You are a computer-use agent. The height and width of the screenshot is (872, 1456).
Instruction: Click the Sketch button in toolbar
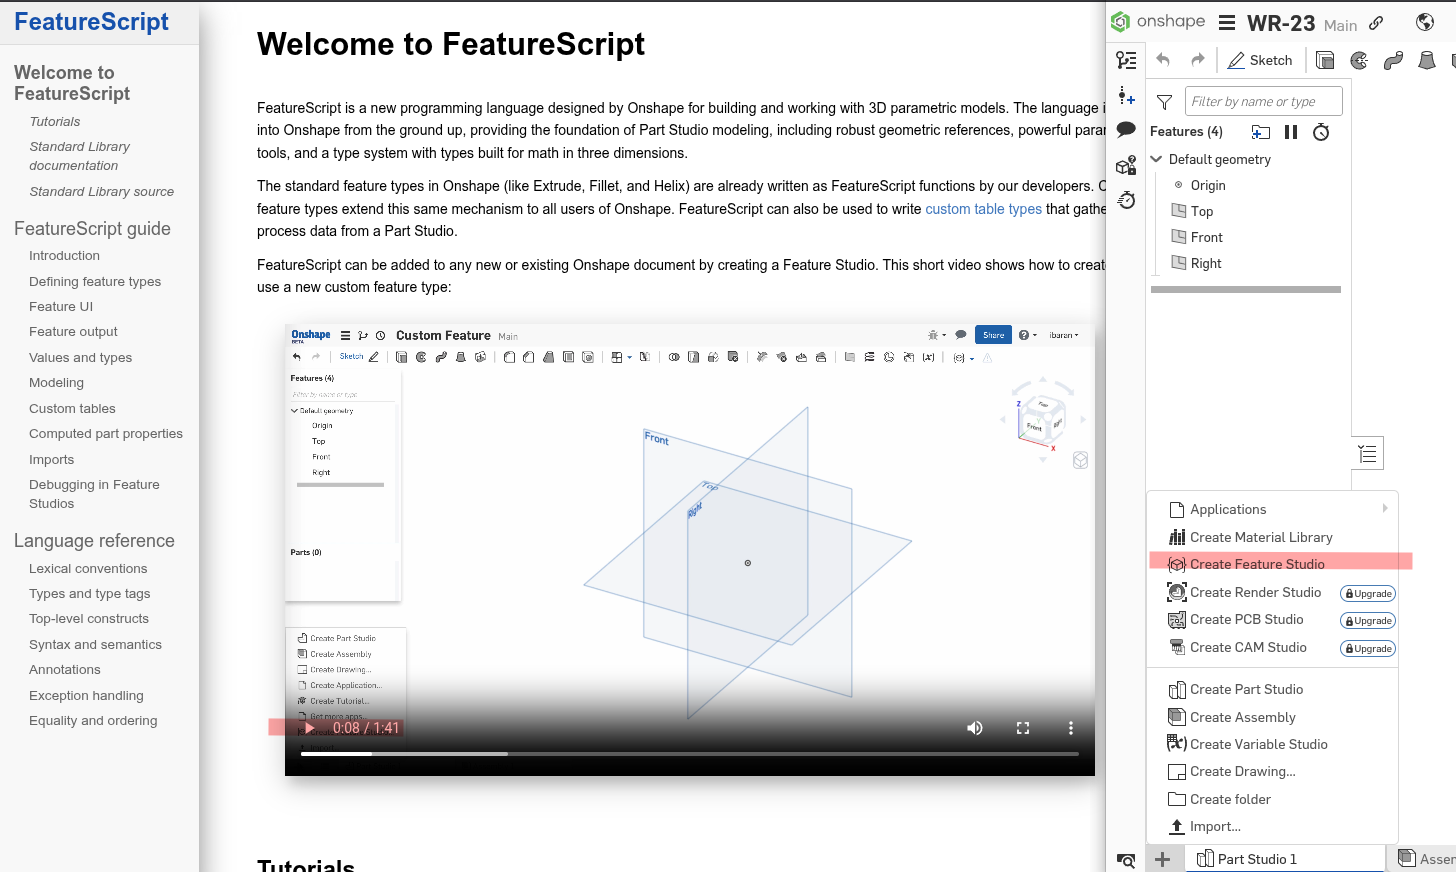[1260, 60]
